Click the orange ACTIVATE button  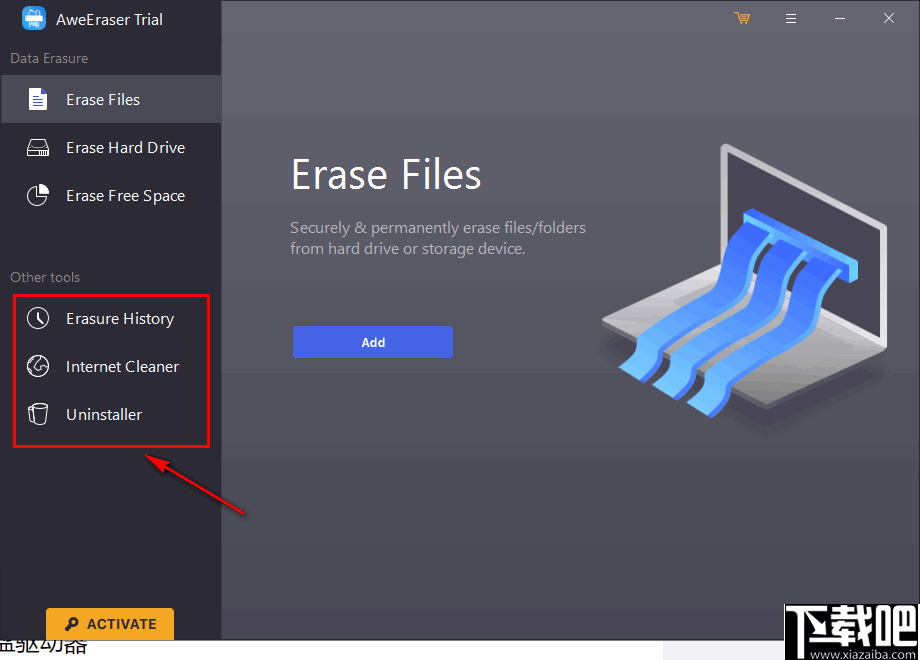coord(110,624)
